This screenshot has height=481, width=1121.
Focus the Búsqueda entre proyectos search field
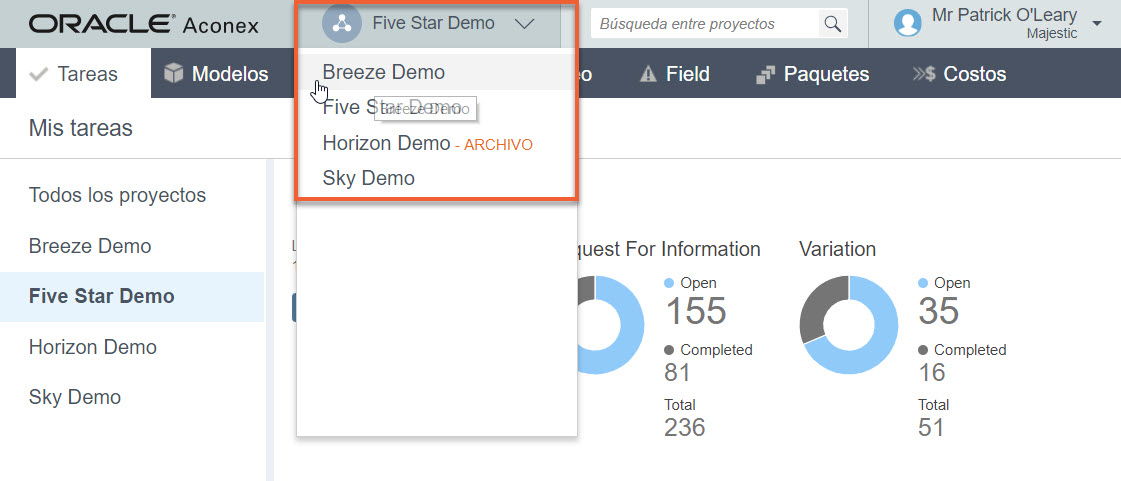pos(705,24)
